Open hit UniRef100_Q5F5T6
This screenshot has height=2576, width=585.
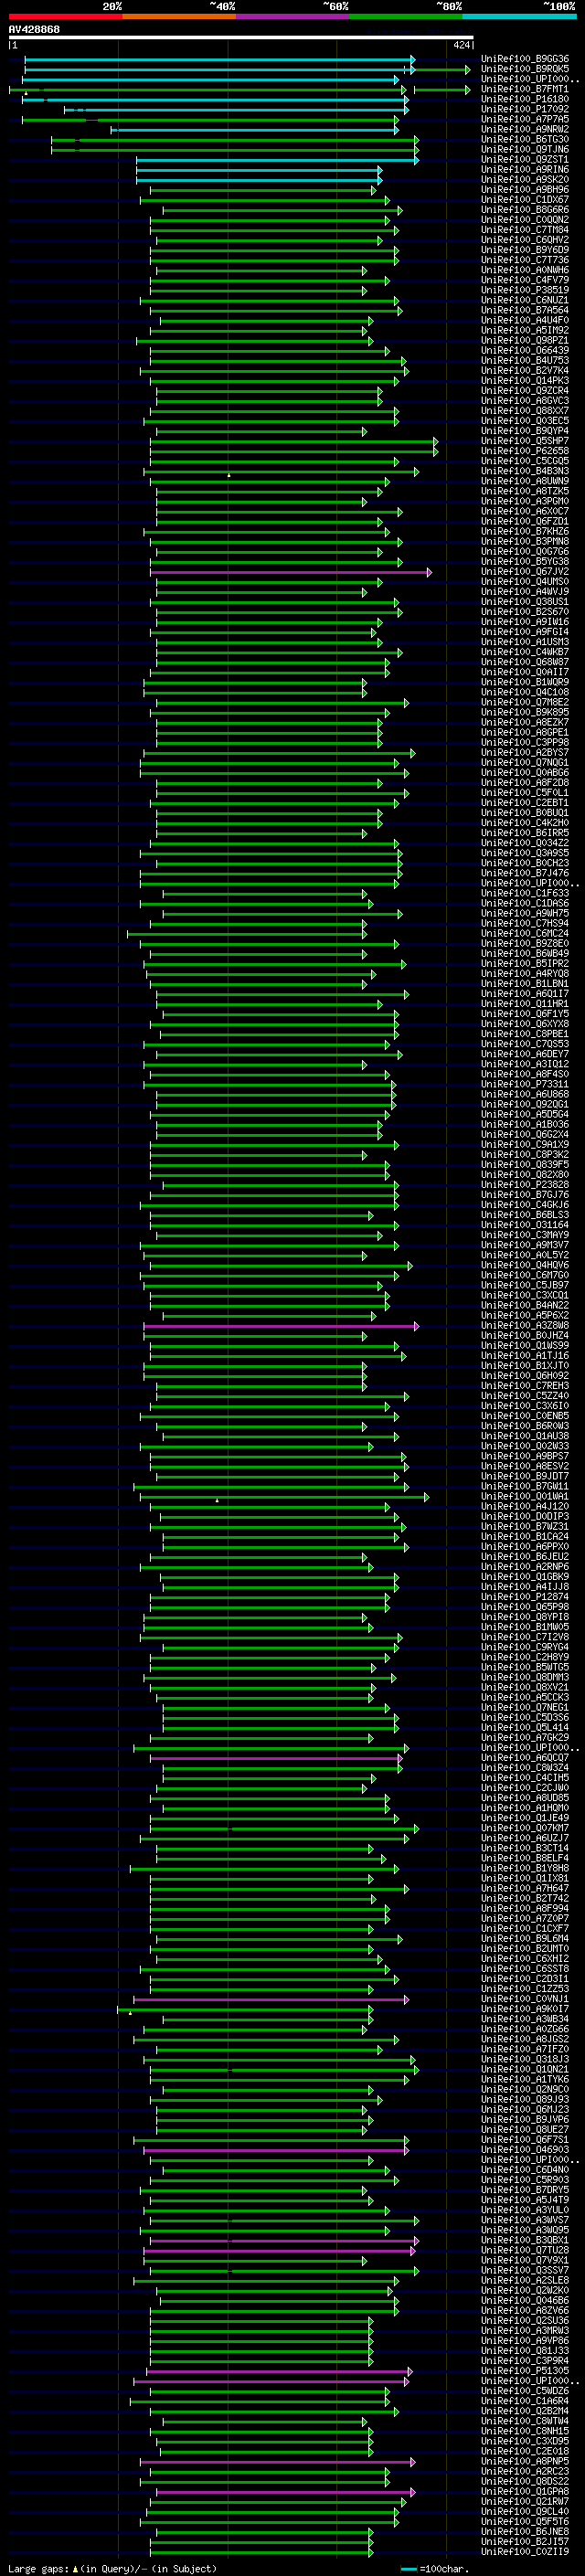point(525,2521)
